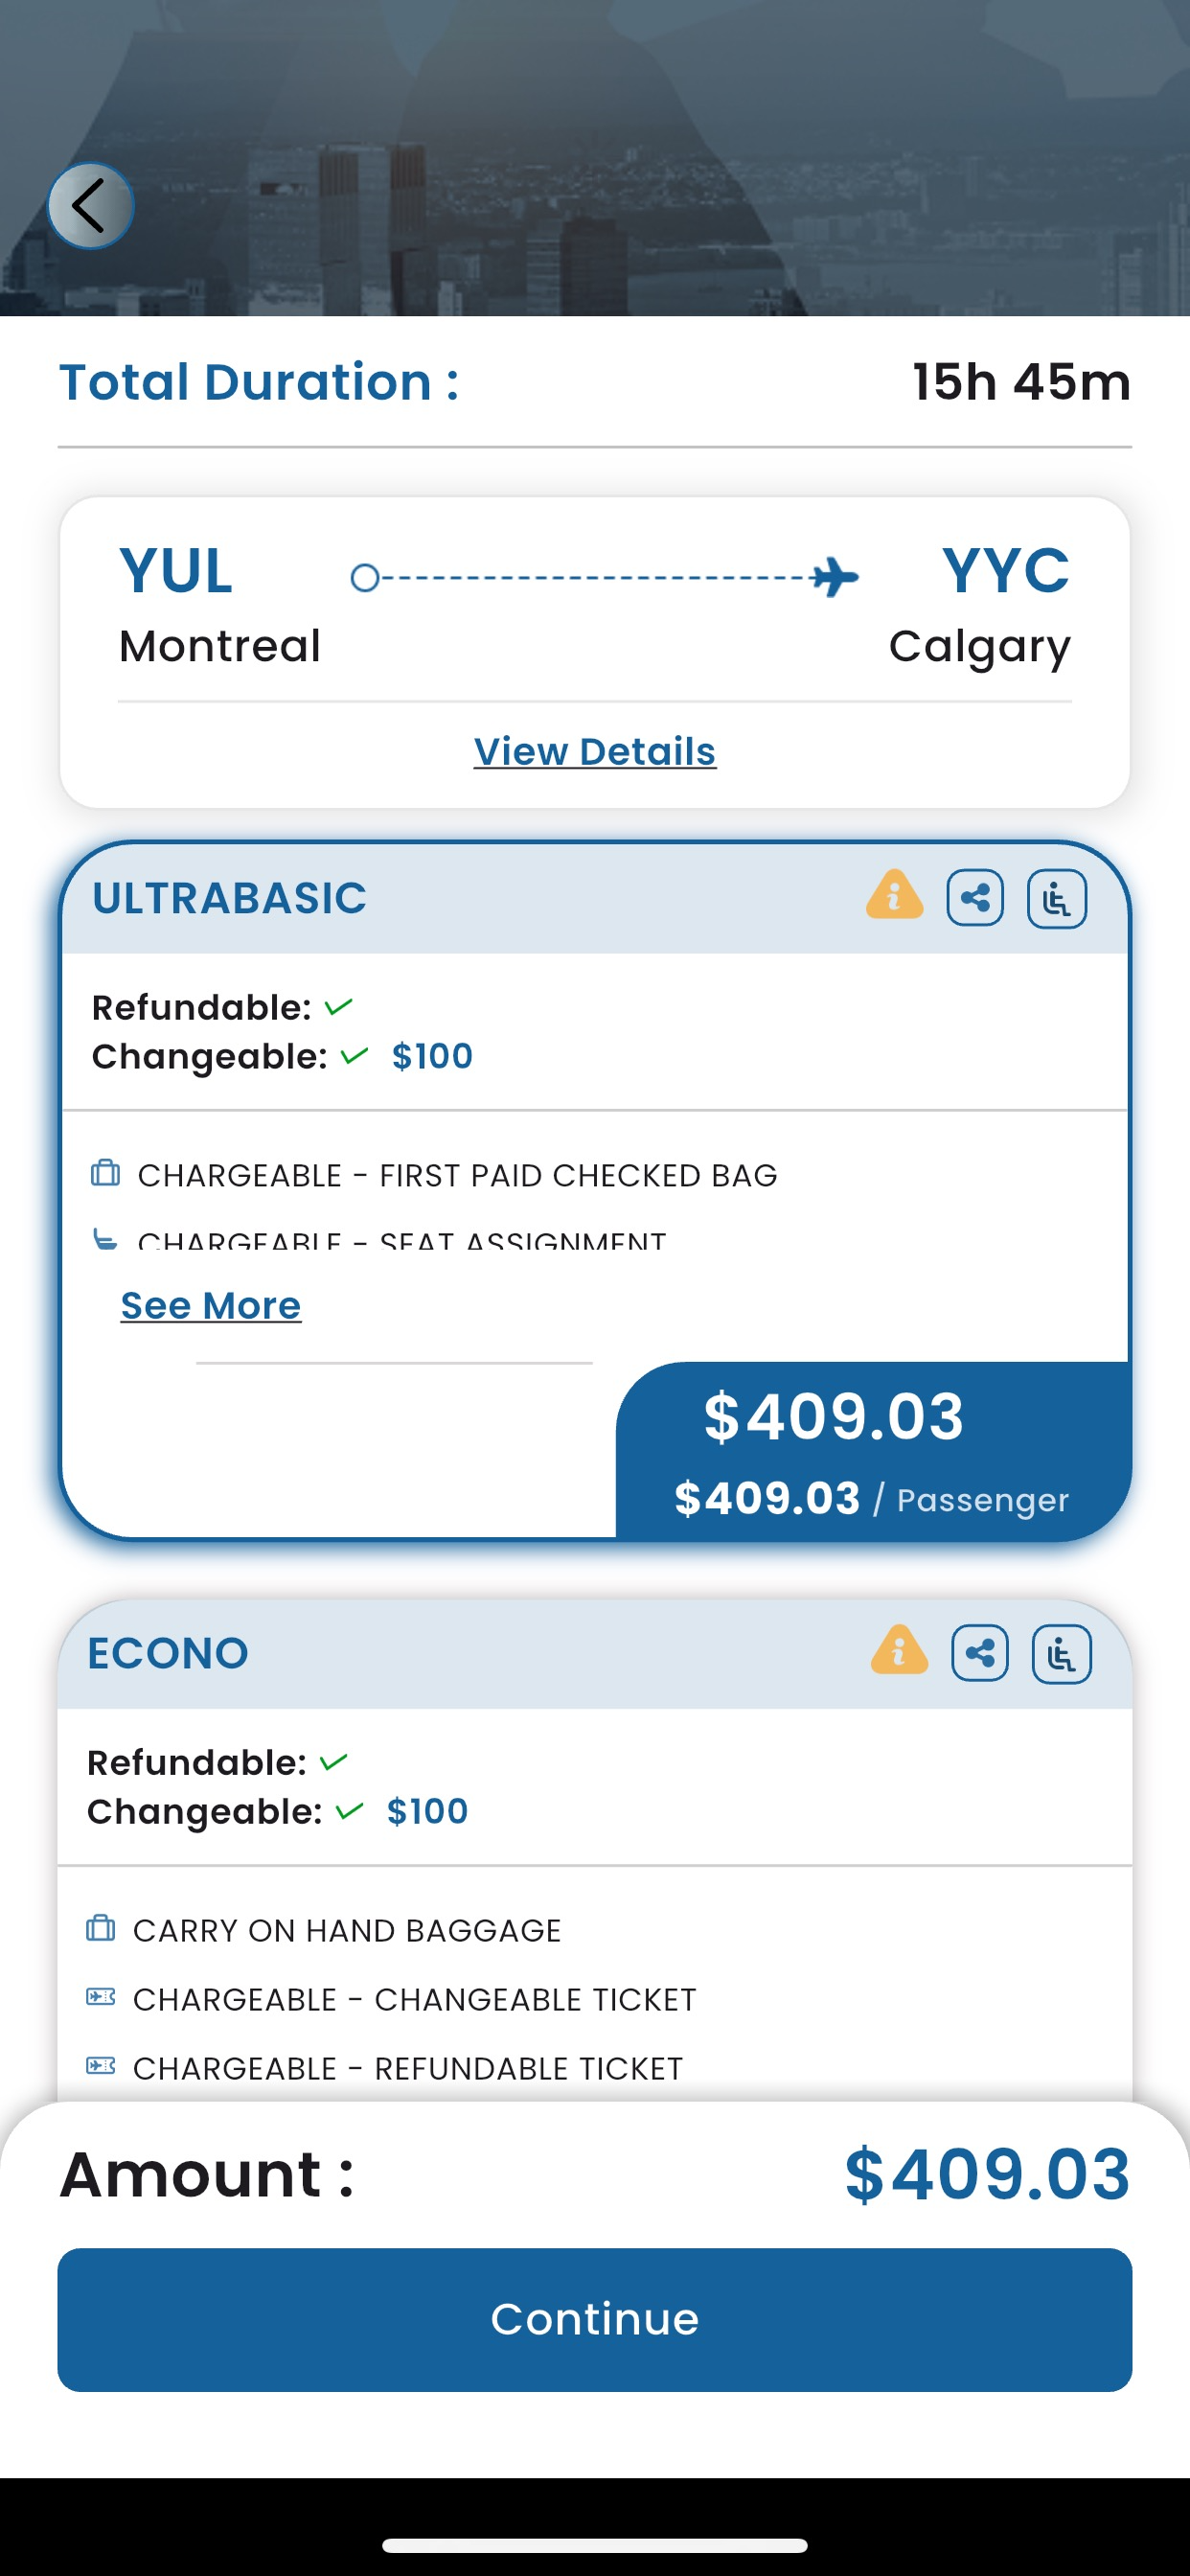Click View Details link
This screenshot has width=1190, height=2576.
tap(595, 751)
